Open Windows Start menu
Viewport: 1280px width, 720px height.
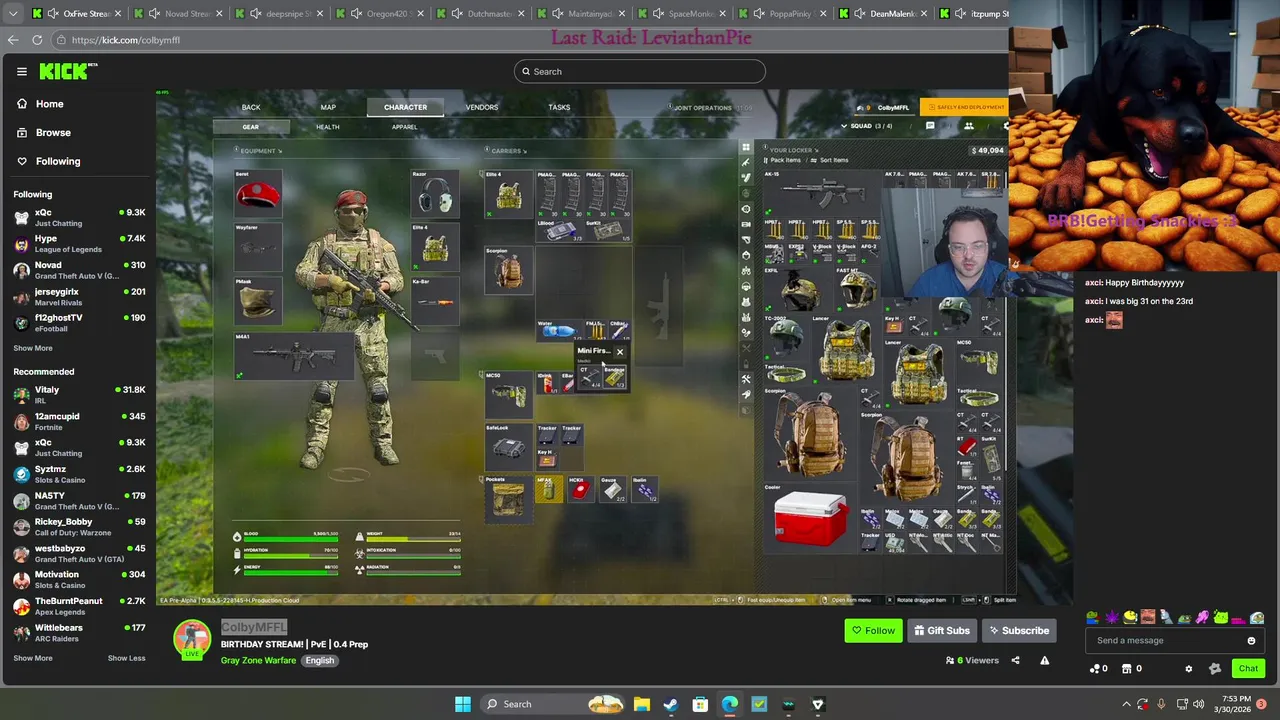[x=463, y=704]
